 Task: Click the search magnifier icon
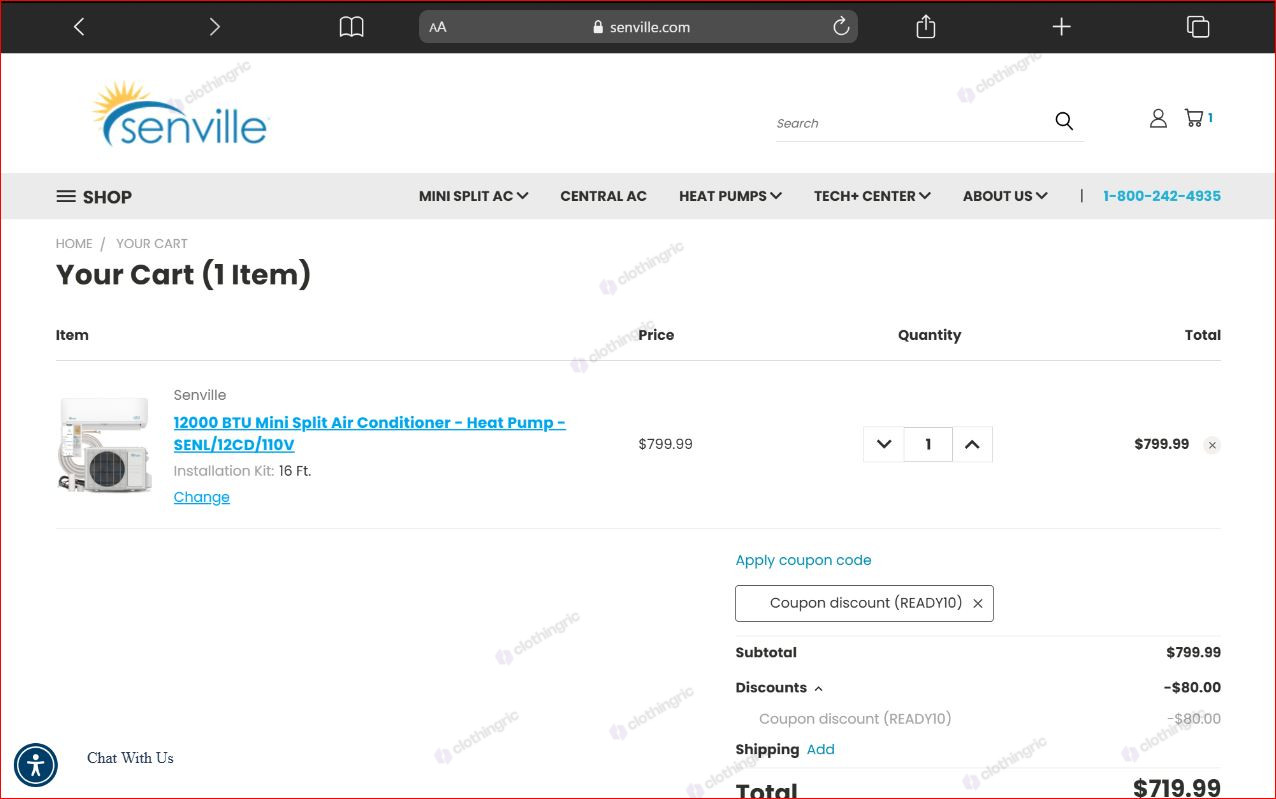1064,121
